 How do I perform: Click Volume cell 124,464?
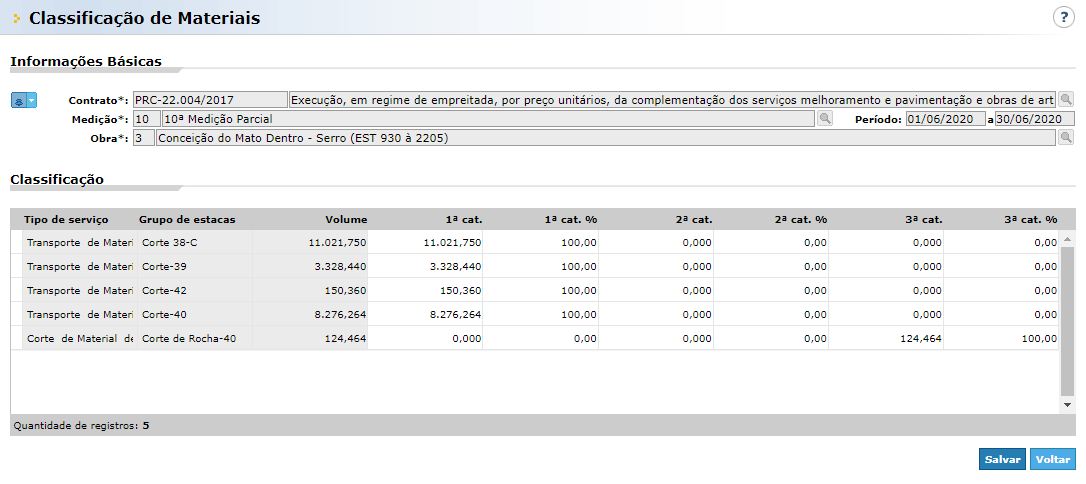[310, 339]
